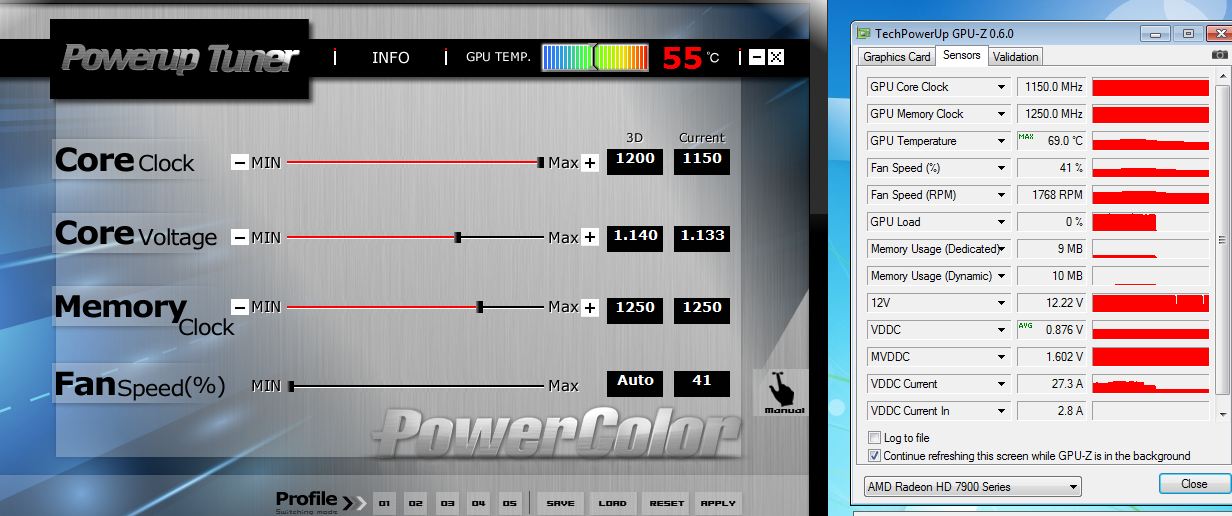Toggle Manual fan control hand icon

coord(779,392)
